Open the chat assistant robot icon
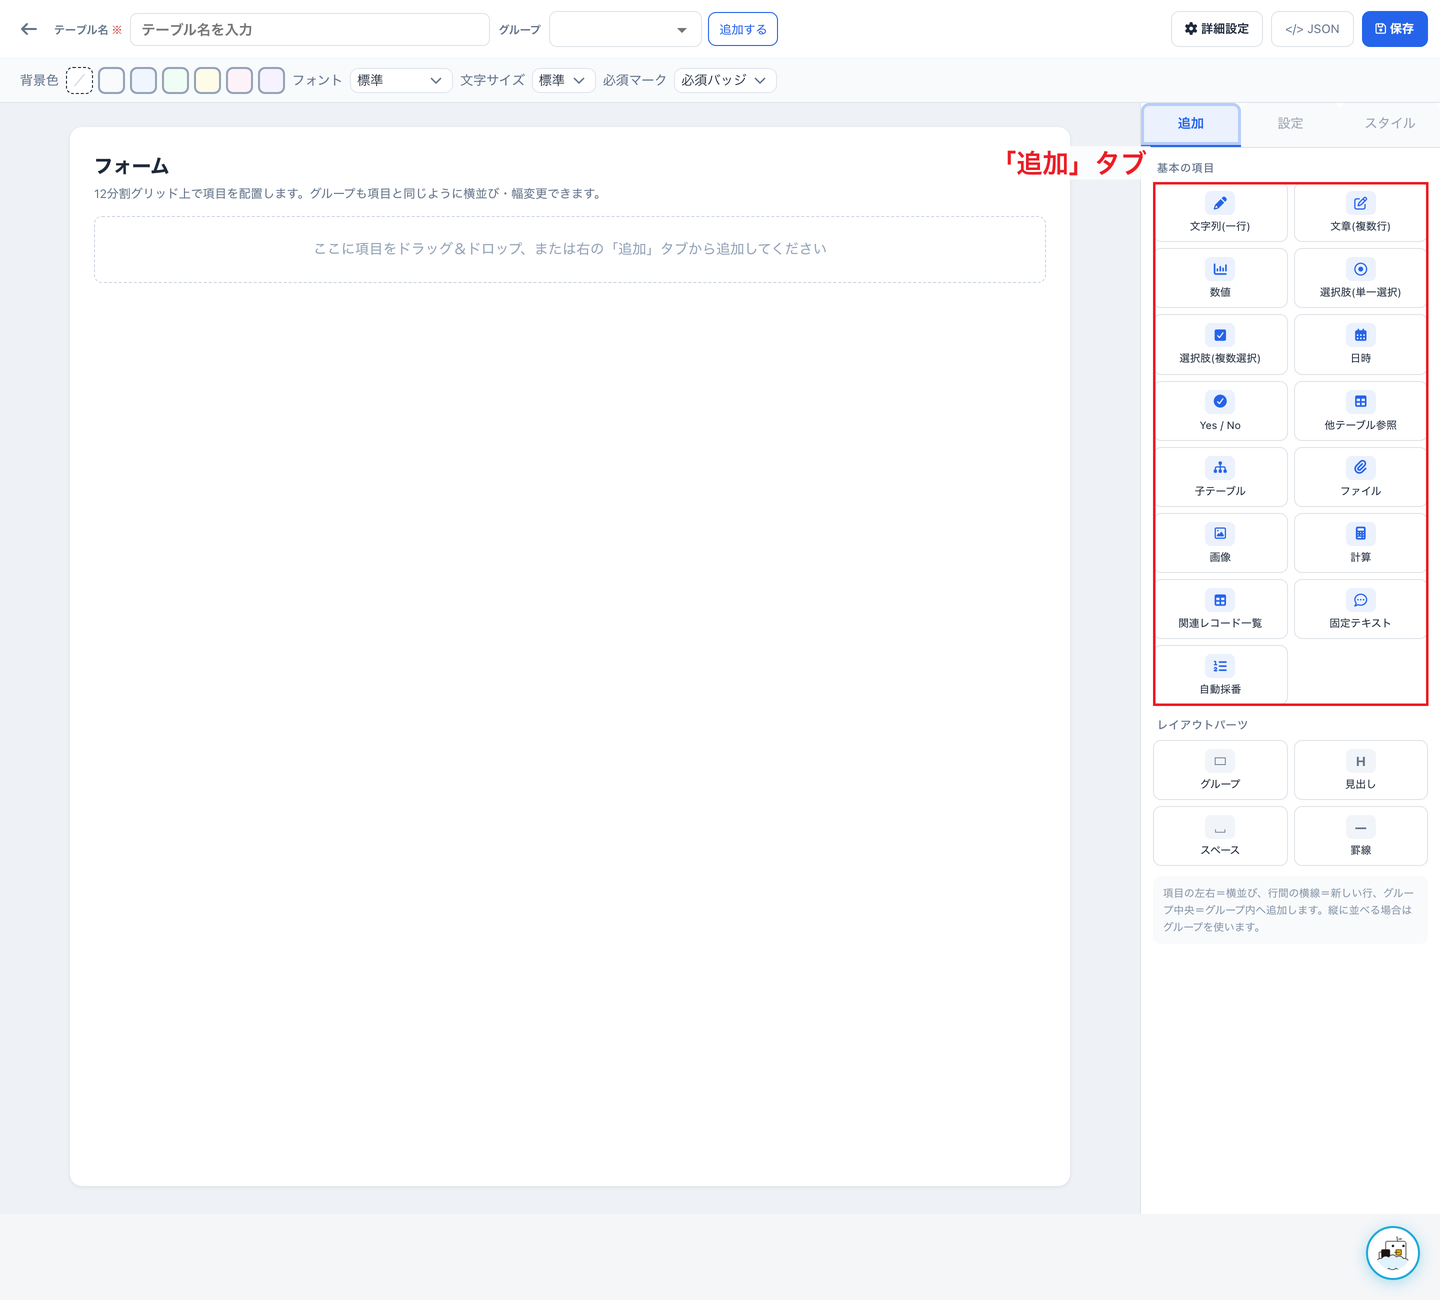 coord(1393,1252)
